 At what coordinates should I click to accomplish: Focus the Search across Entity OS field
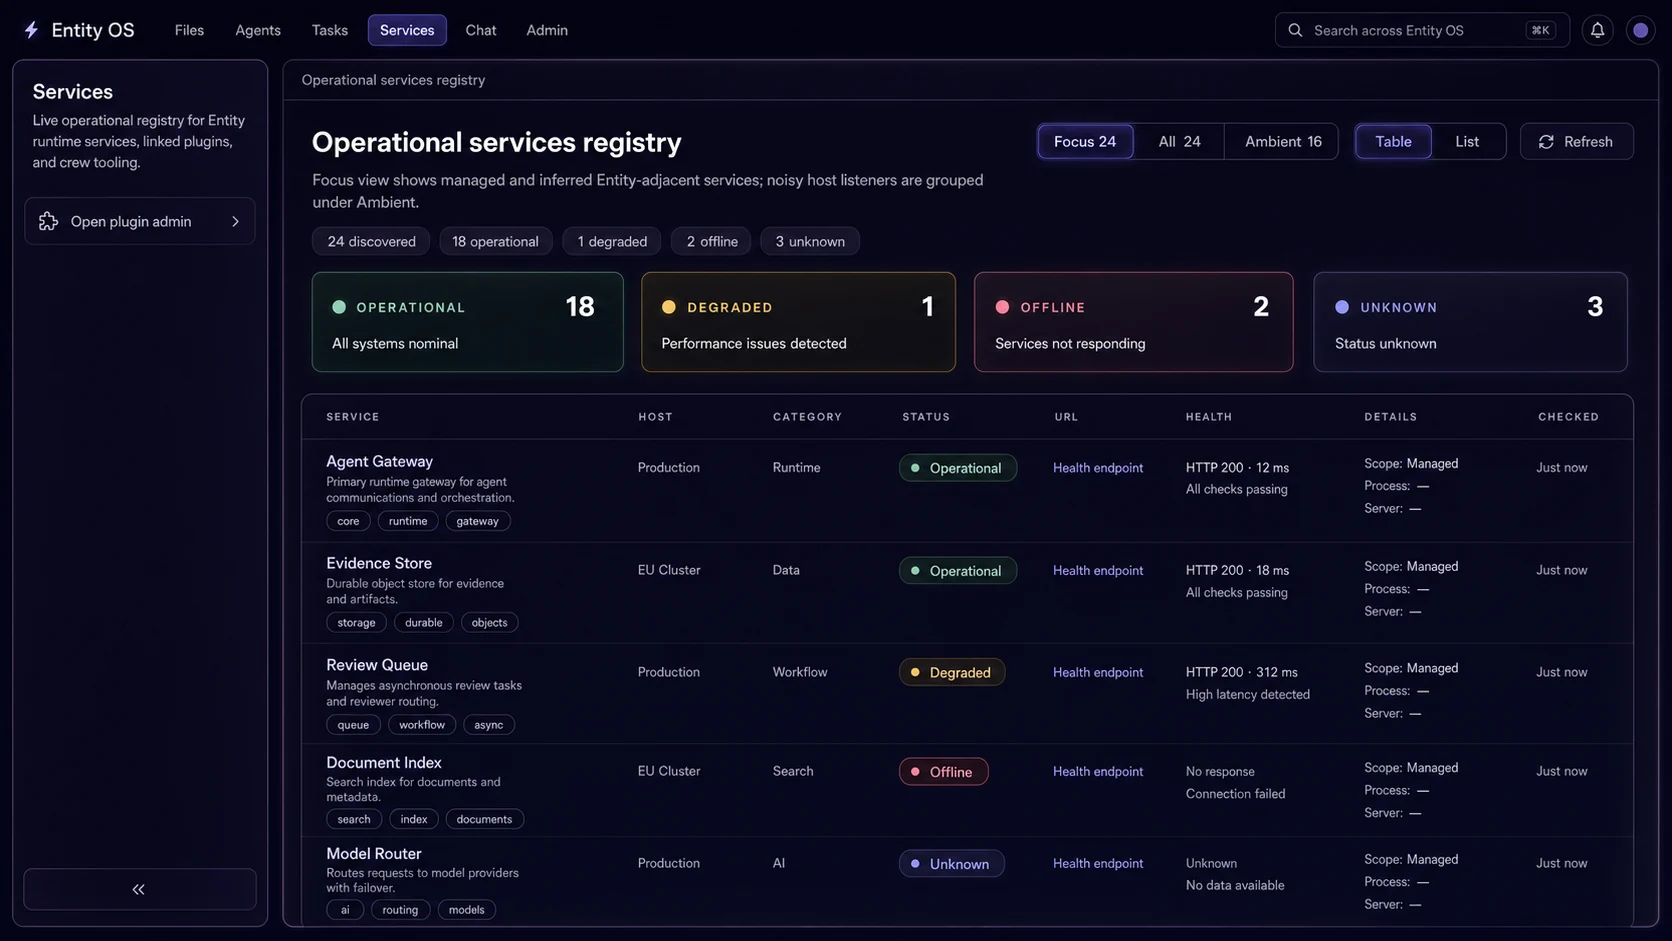pyautogui.click(x=1421, y=30)
